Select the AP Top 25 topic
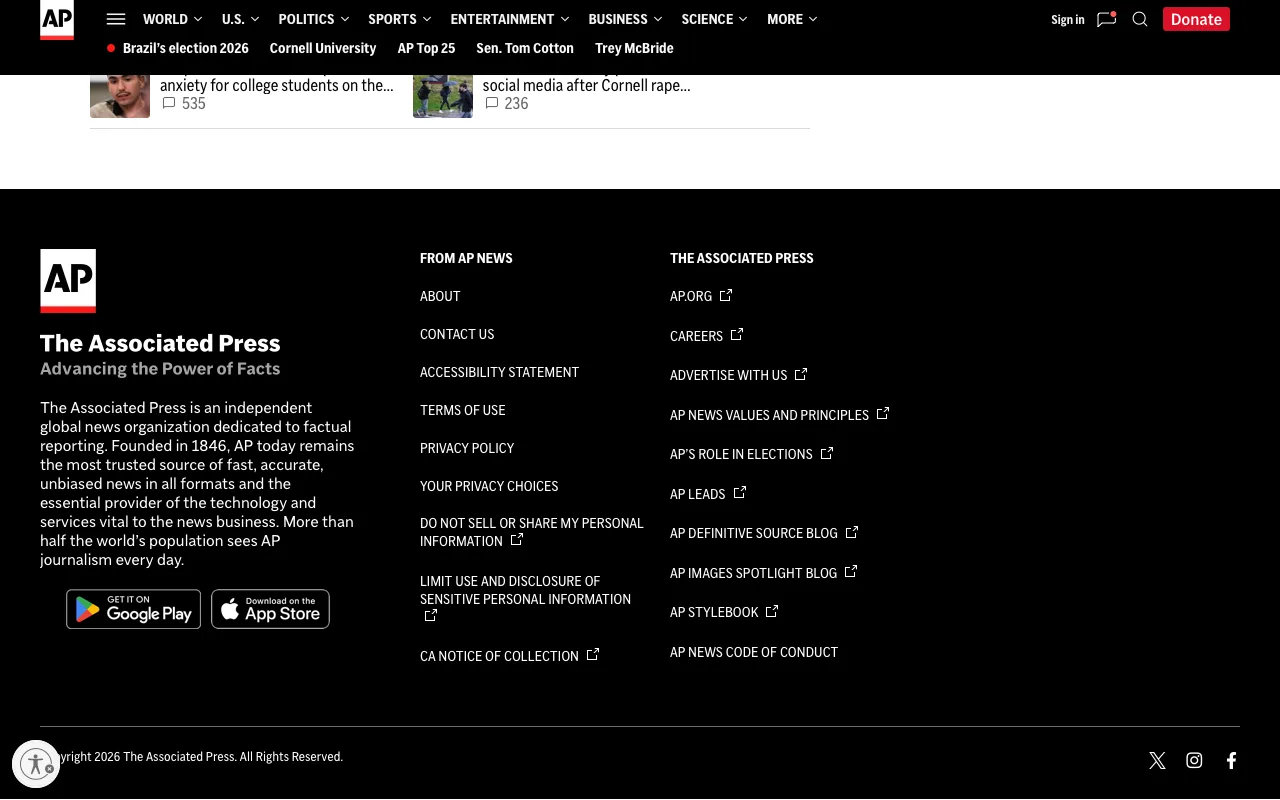The image size is (1280, 800). [426, 48]
